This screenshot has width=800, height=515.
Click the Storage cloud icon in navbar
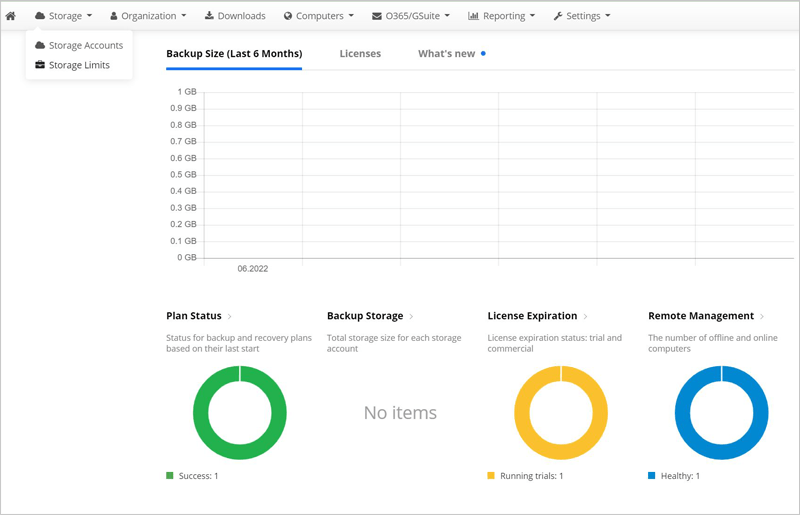40,16
